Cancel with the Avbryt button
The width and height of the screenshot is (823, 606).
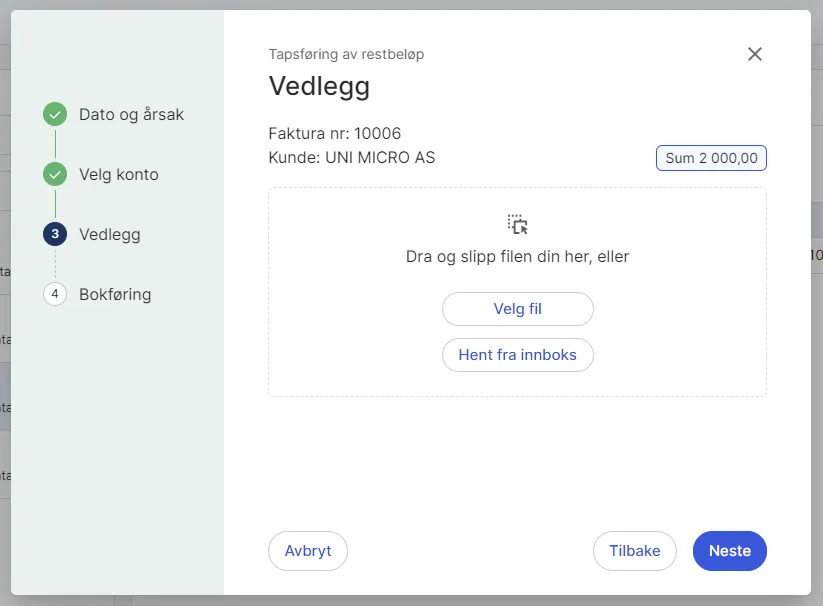pos(308,551)
